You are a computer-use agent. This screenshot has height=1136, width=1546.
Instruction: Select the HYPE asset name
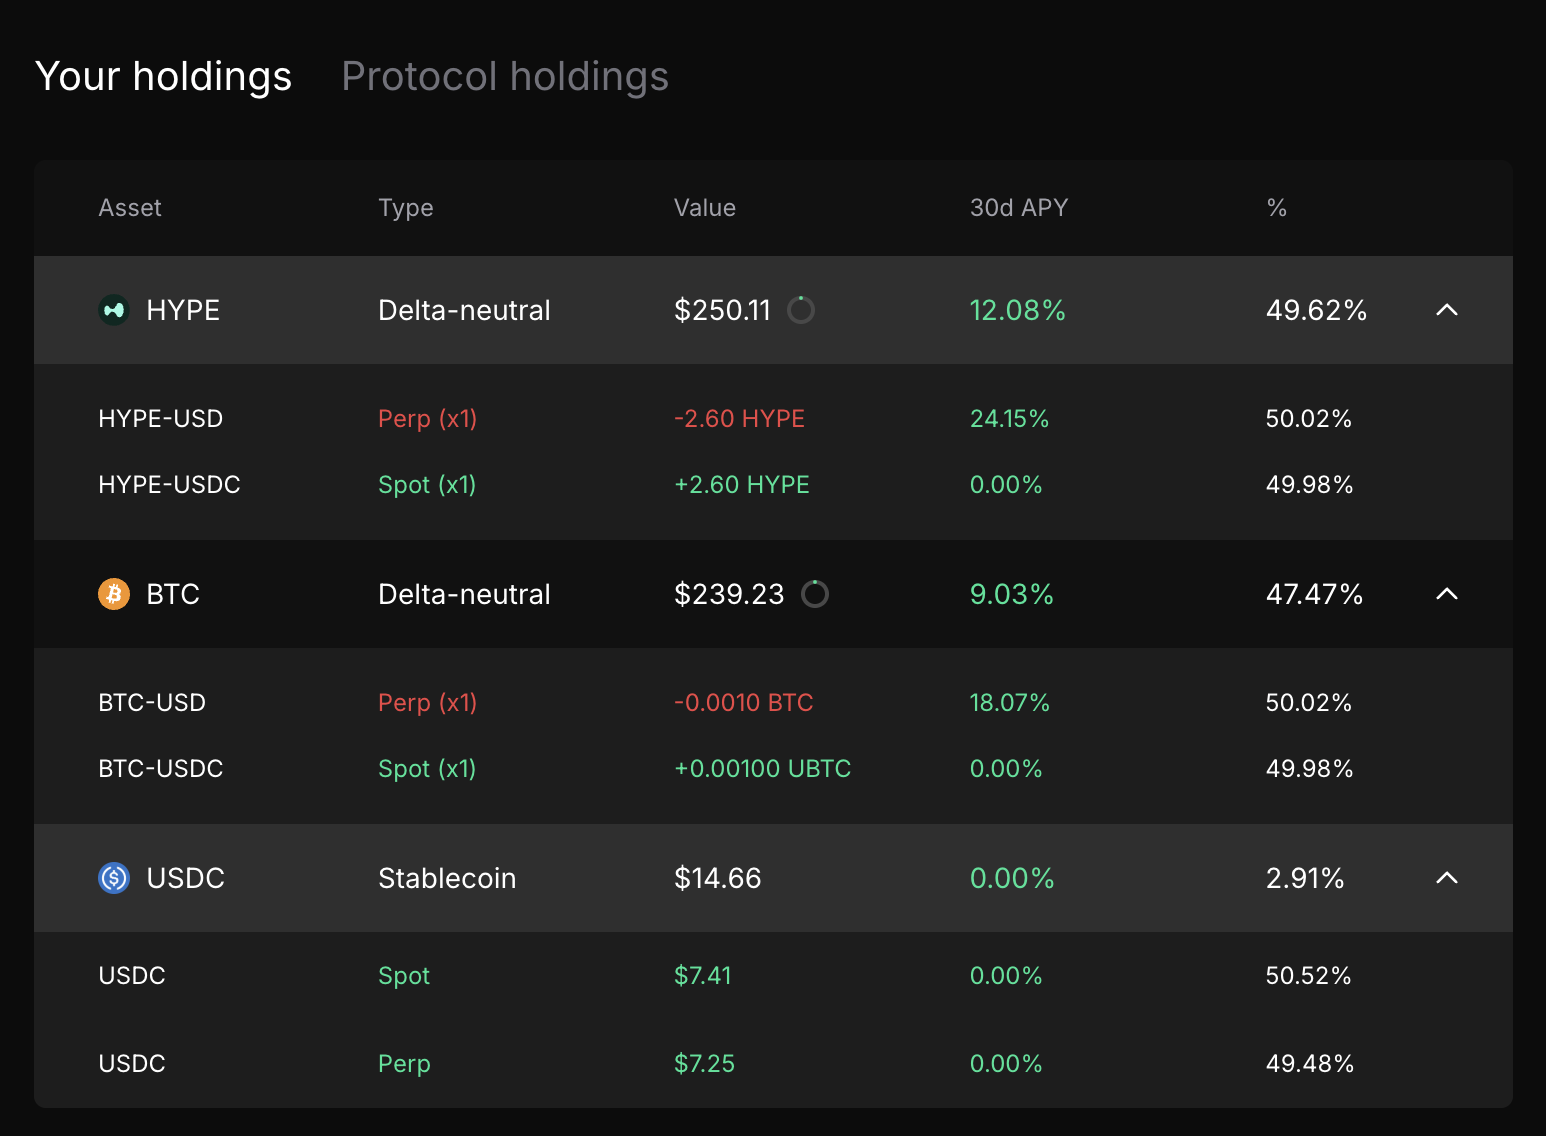point(183,310)
